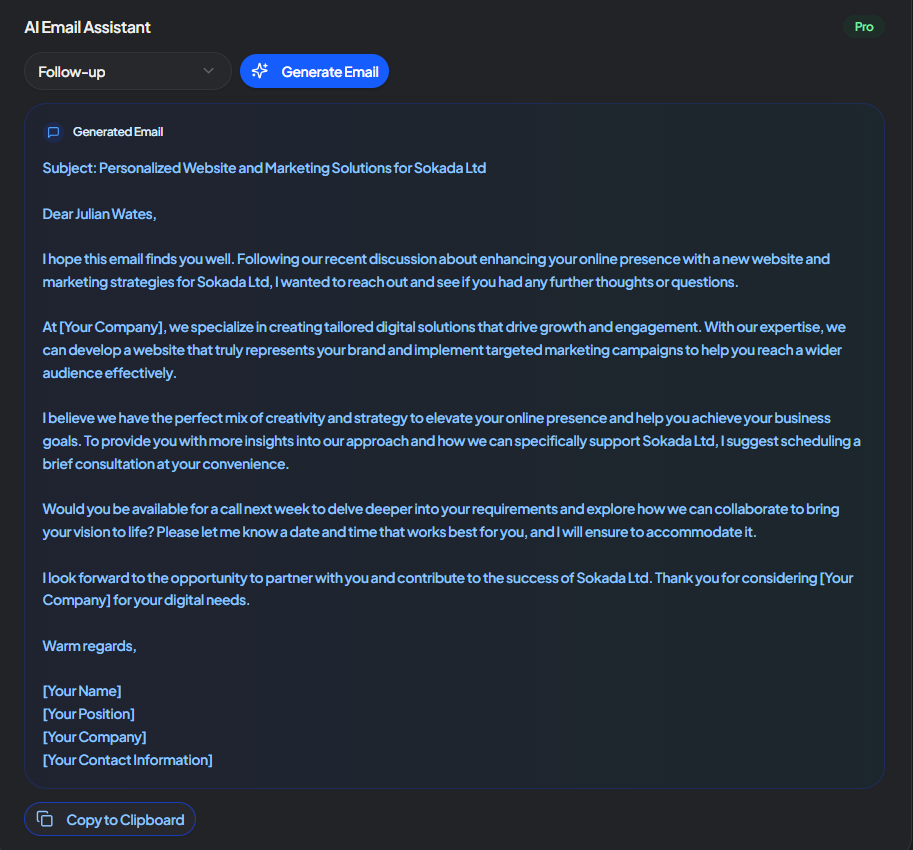Click the [Your Position] placeholder
913x850 pixels.
click(89, 714)
